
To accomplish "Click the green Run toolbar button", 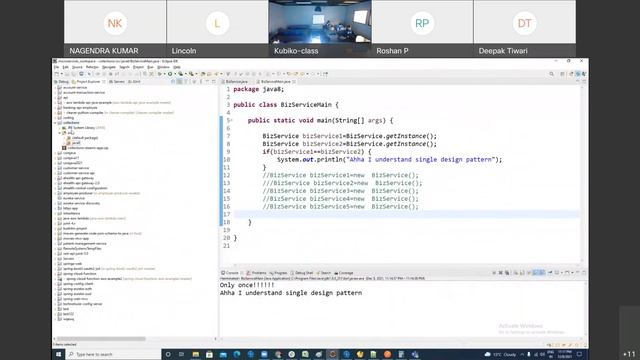I will 170,74.
